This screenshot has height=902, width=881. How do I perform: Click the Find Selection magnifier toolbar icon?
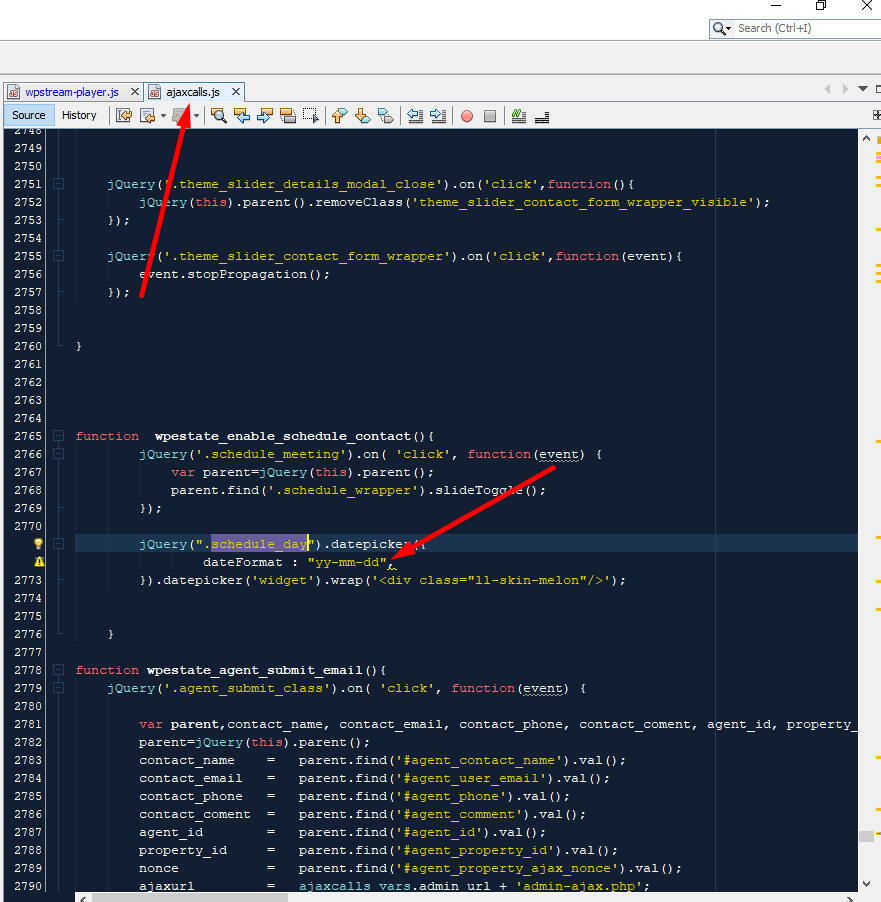[218, 116]
